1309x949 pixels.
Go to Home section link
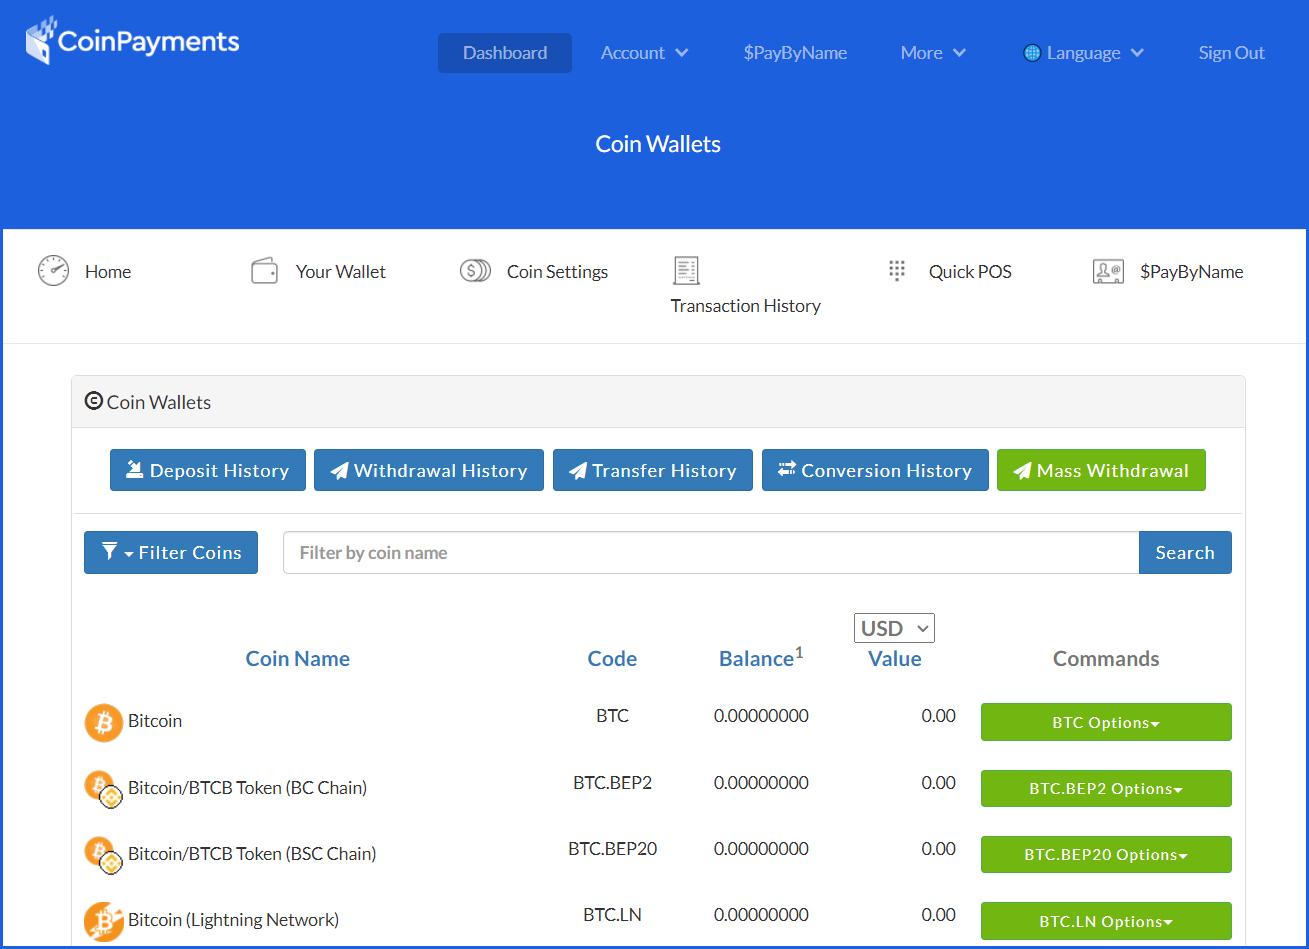click(x=108, y=272)
